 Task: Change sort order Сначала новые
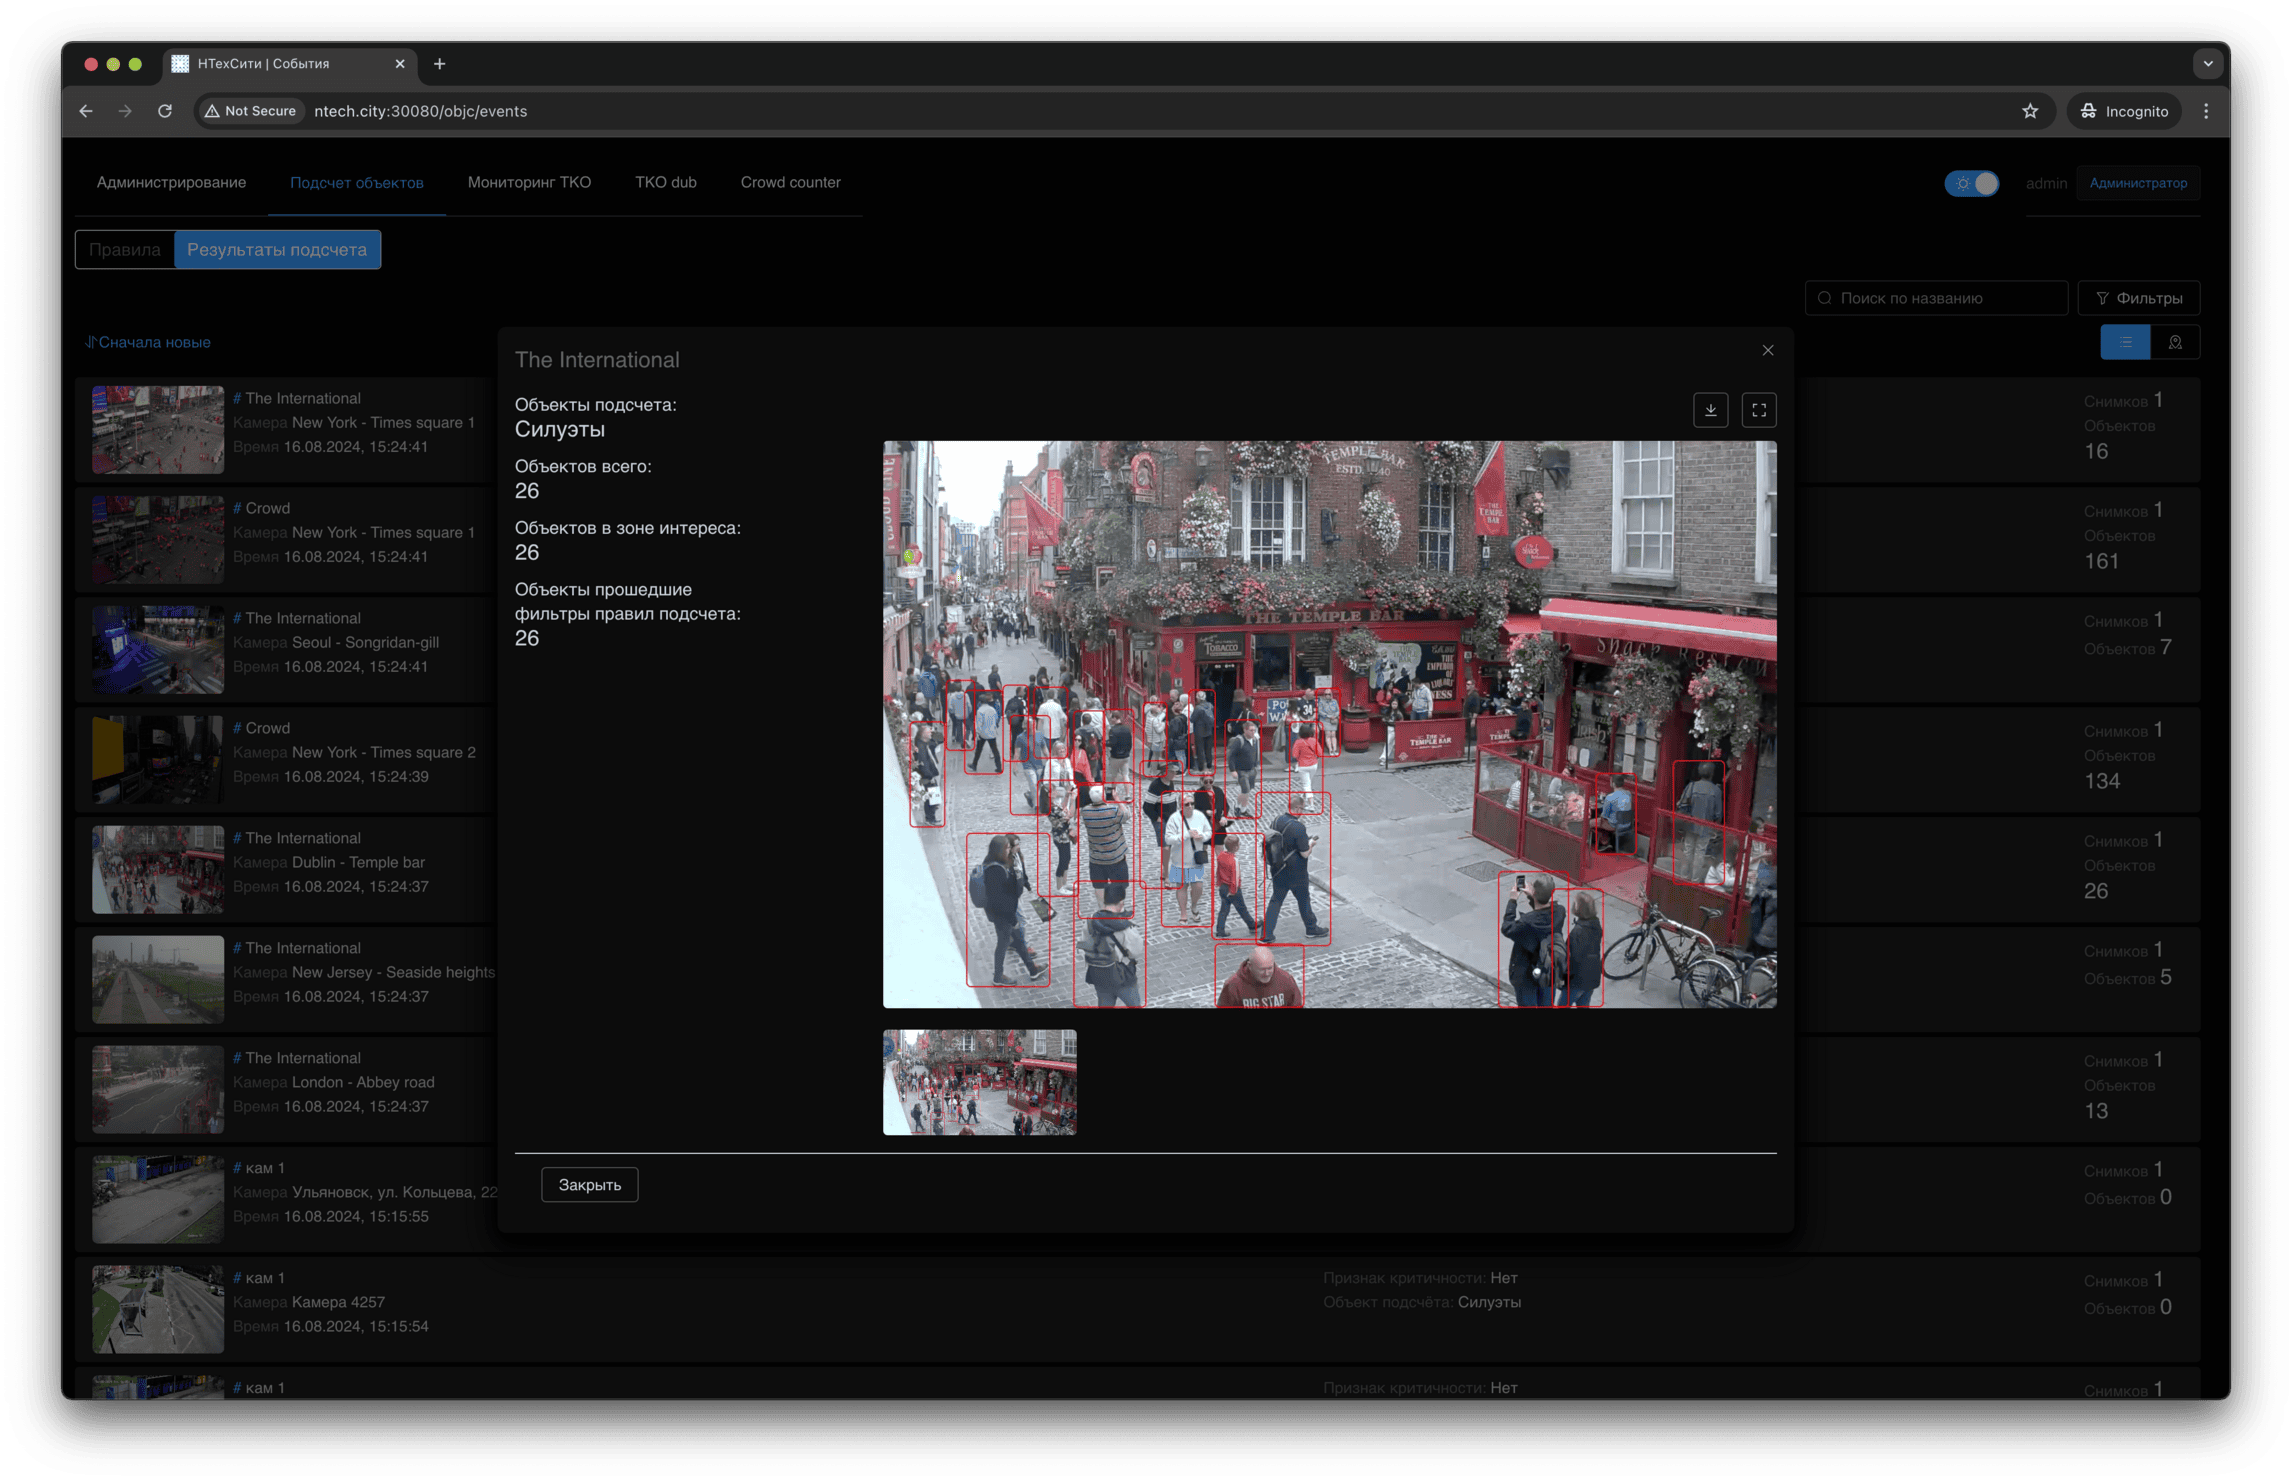point(148,342)
